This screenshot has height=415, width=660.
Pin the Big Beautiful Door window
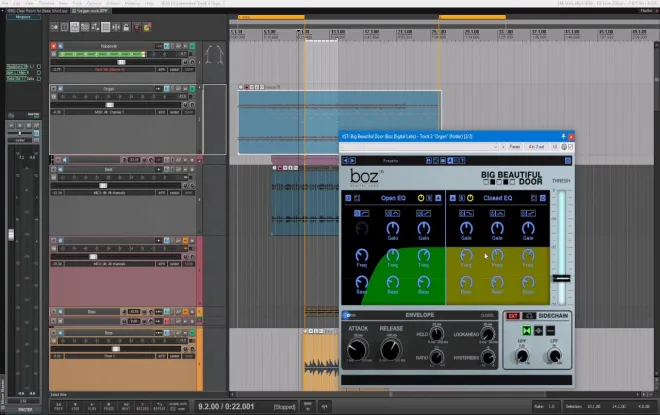coord(563,136)
